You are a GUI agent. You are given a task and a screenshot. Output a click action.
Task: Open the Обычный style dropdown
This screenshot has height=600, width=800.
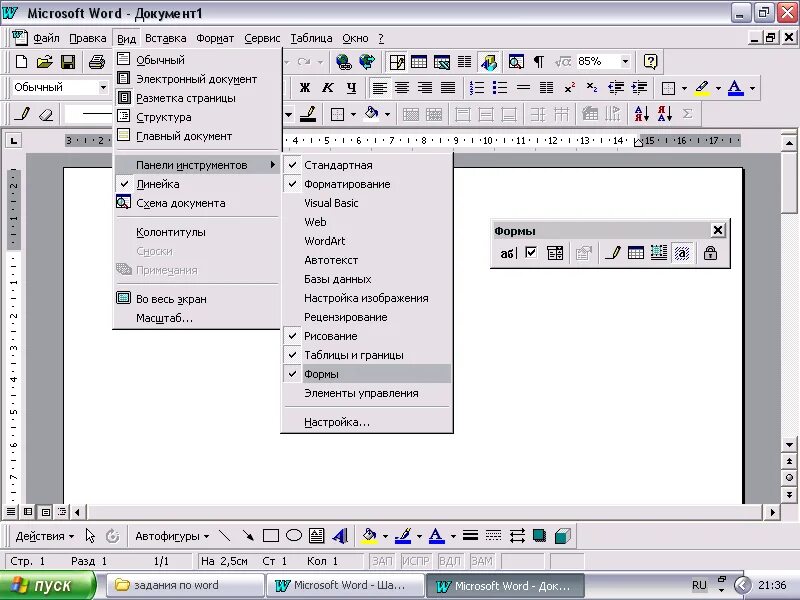point(103,88)
